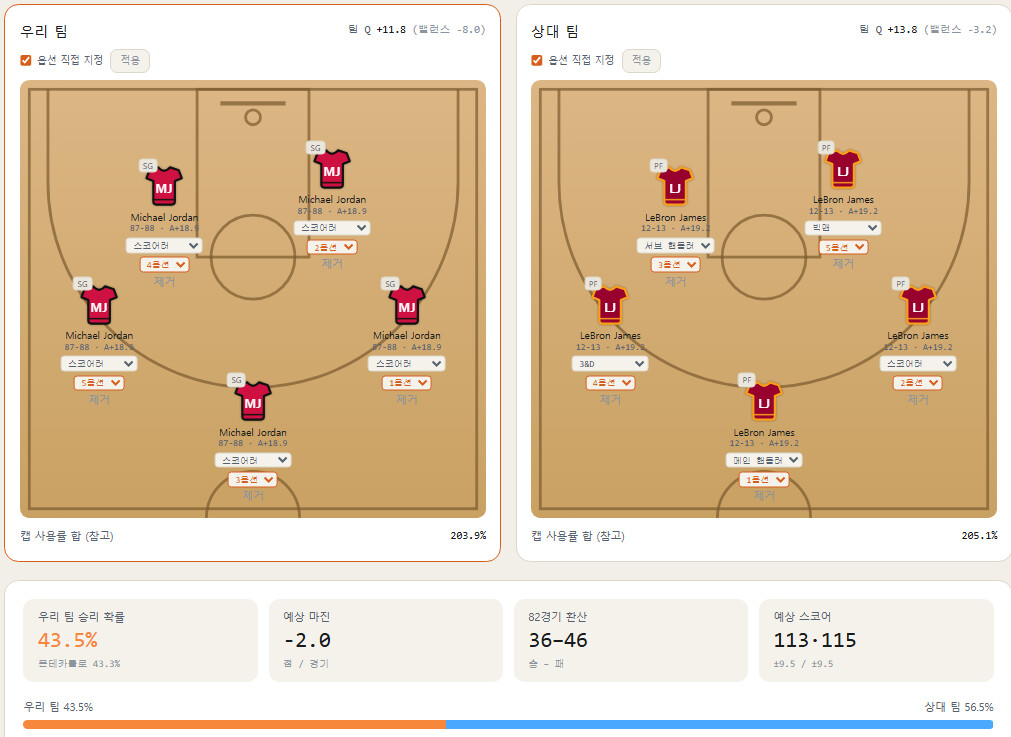Click PF badge on the 메인 핸들러 LeBron

(x=747, y=380)
